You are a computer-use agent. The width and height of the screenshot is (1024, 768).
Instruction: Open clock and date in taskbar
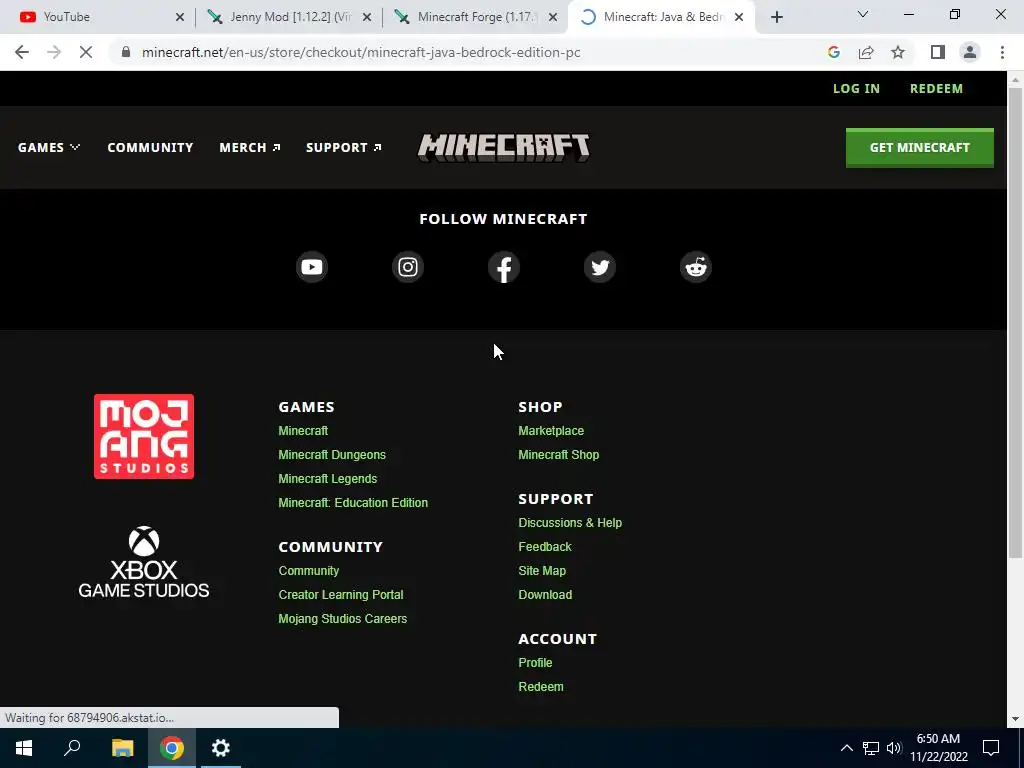pos(938,748)
